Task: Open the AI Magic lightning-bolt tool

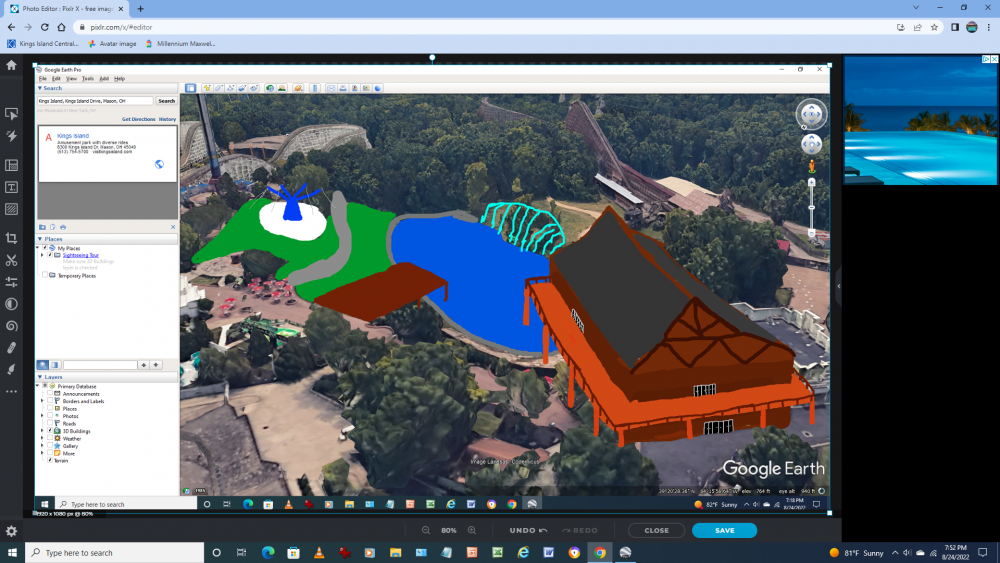Action: (x=11, y=136)
